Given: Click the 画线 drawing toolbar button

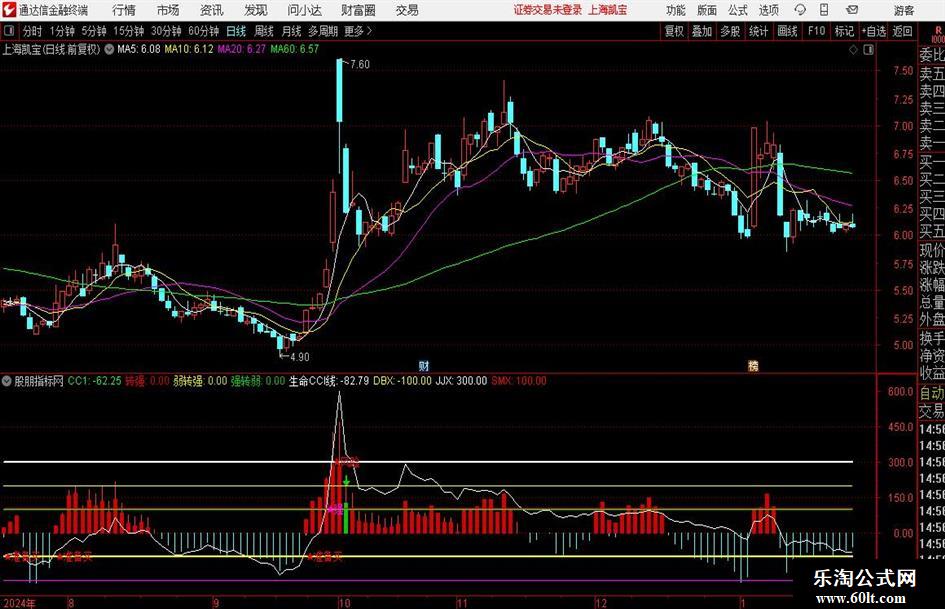Looking at the screenshot, I should pos(788,31).
